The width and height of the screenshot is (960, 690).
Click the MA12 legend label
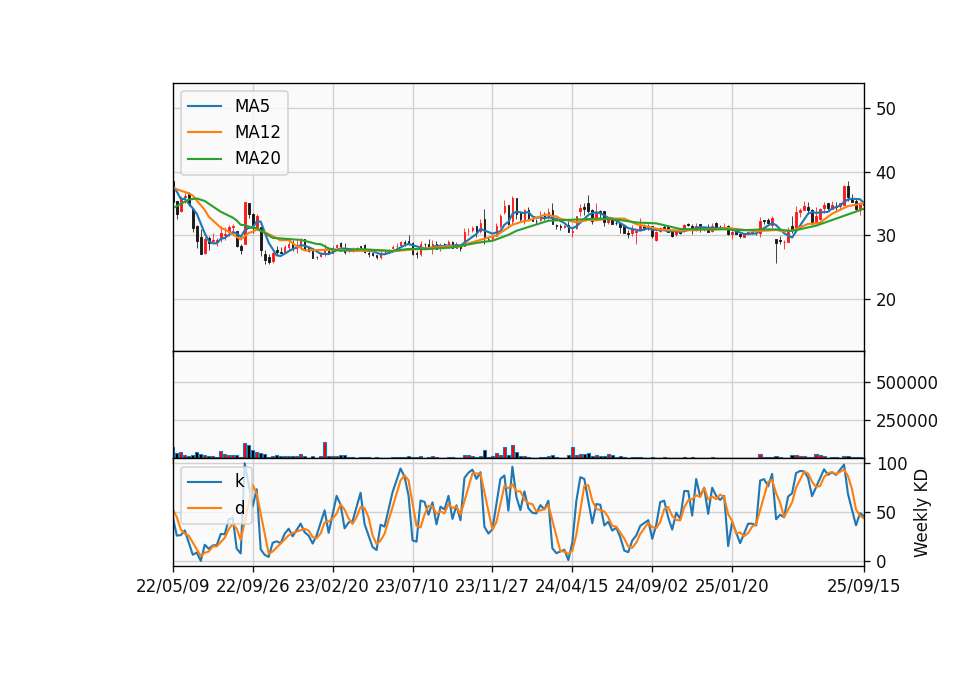(x=257, y=132)
